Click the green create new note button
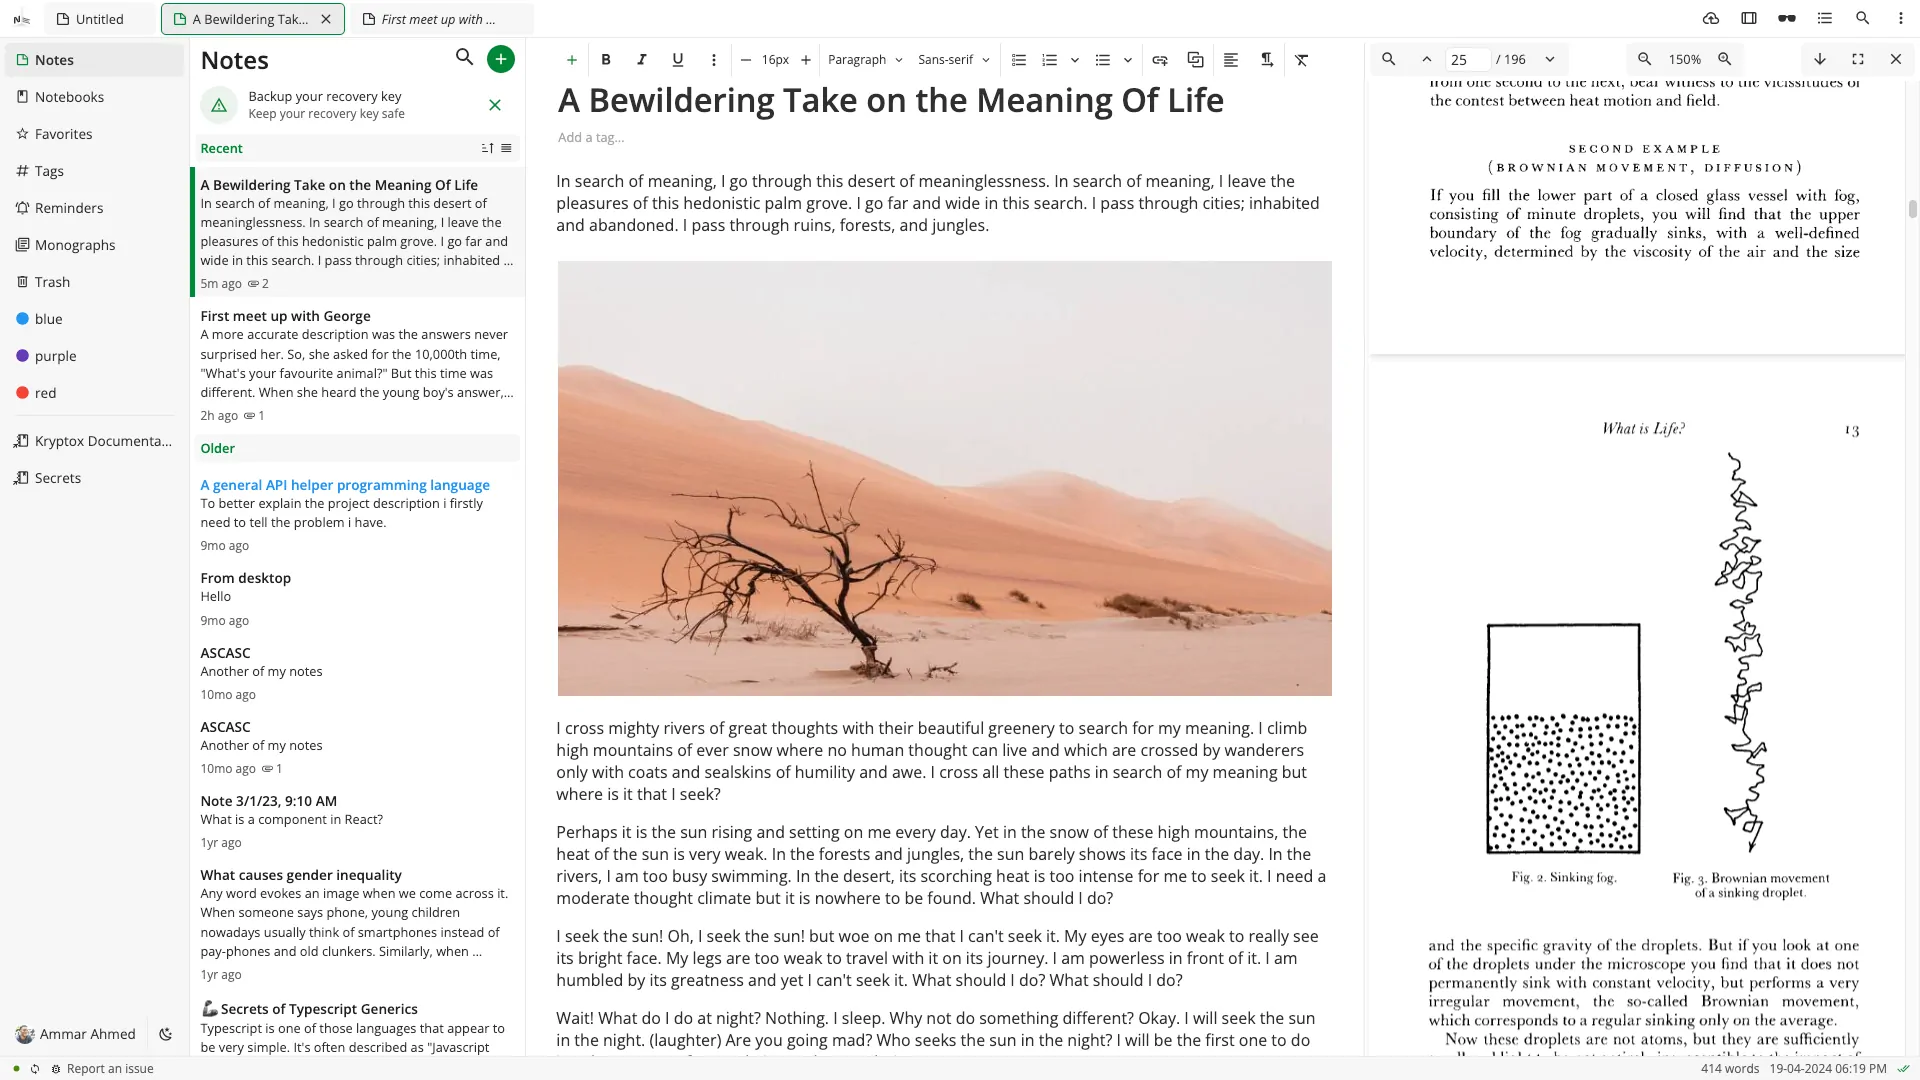The image size is (1920, 1080). point(501,59)
